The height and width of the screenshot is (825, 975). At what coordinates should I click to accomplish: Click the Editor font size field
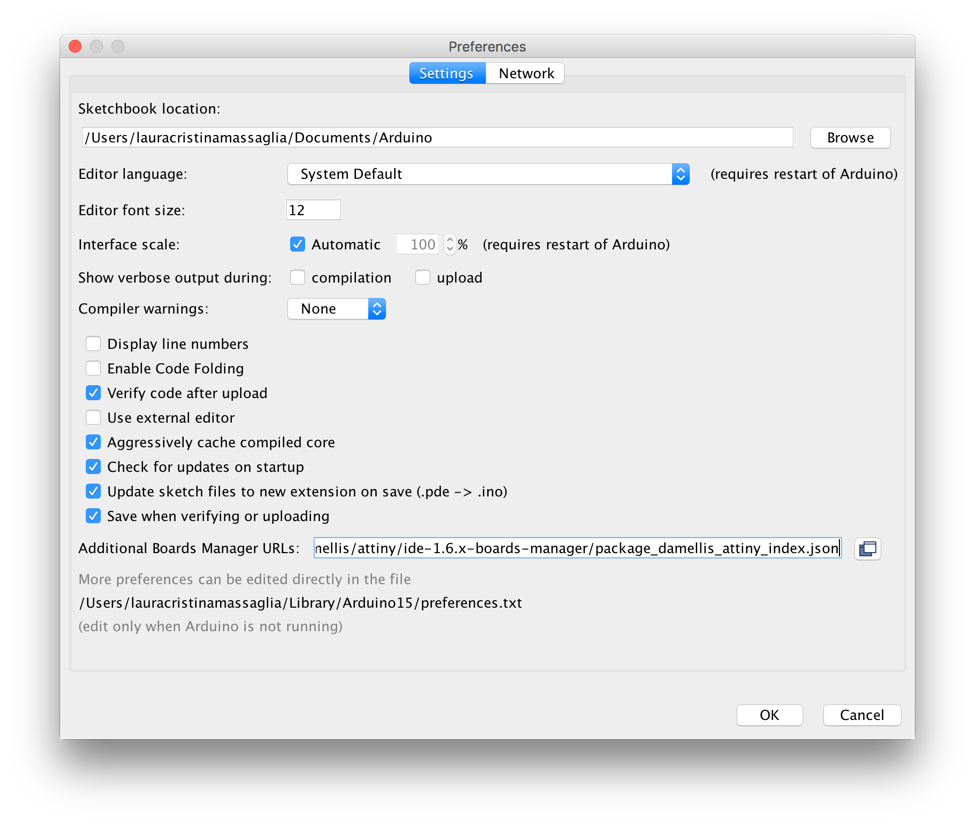[x=313, y=210]
